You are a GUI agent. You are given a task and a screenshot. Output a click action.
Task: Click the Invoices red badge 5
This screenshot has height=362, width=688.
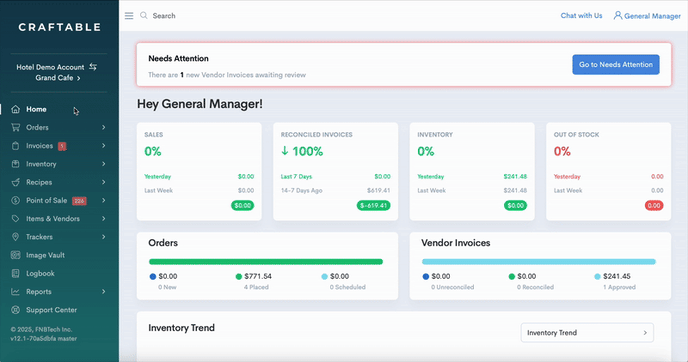coord(62,146)
